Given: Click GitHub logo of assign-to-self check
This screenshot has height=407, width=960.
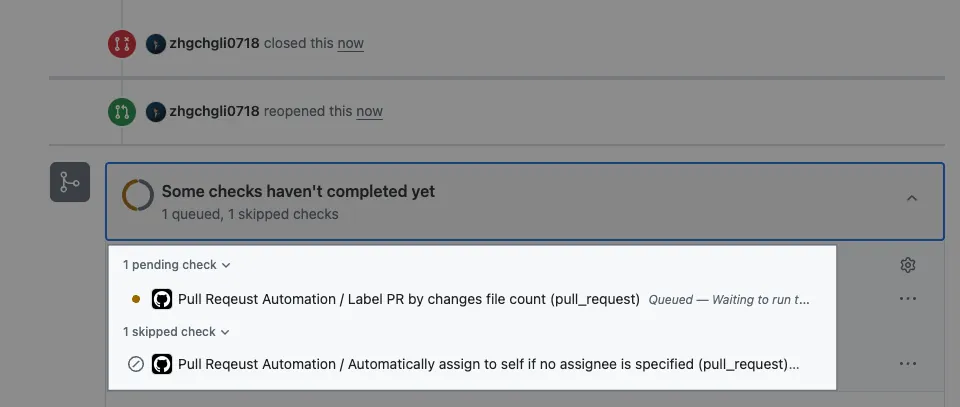Looking at the screenshot, I should click(x=162, y=364).
